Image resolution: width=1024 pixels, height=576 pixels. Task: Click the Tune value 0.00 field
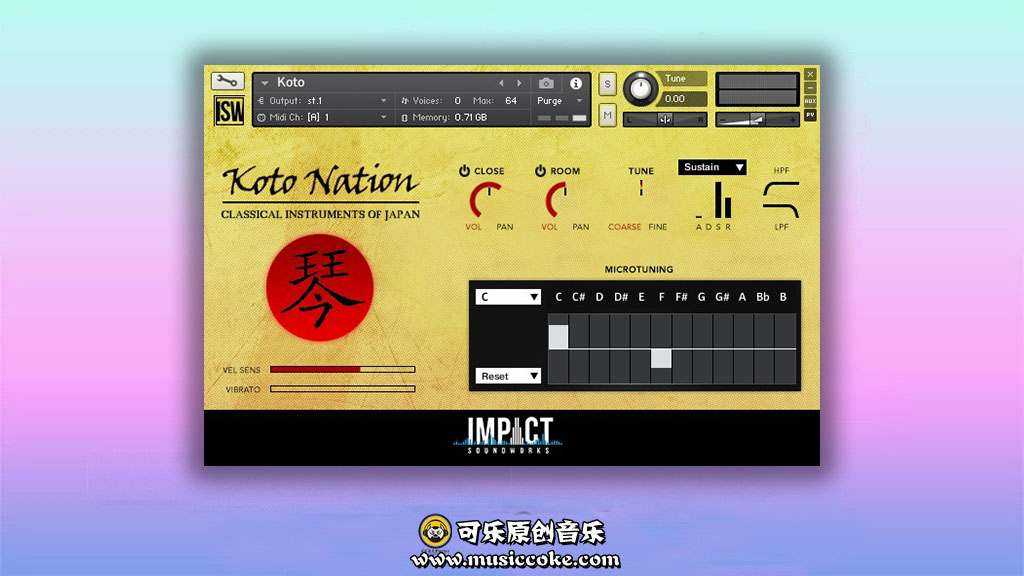[x=681, y=99]
